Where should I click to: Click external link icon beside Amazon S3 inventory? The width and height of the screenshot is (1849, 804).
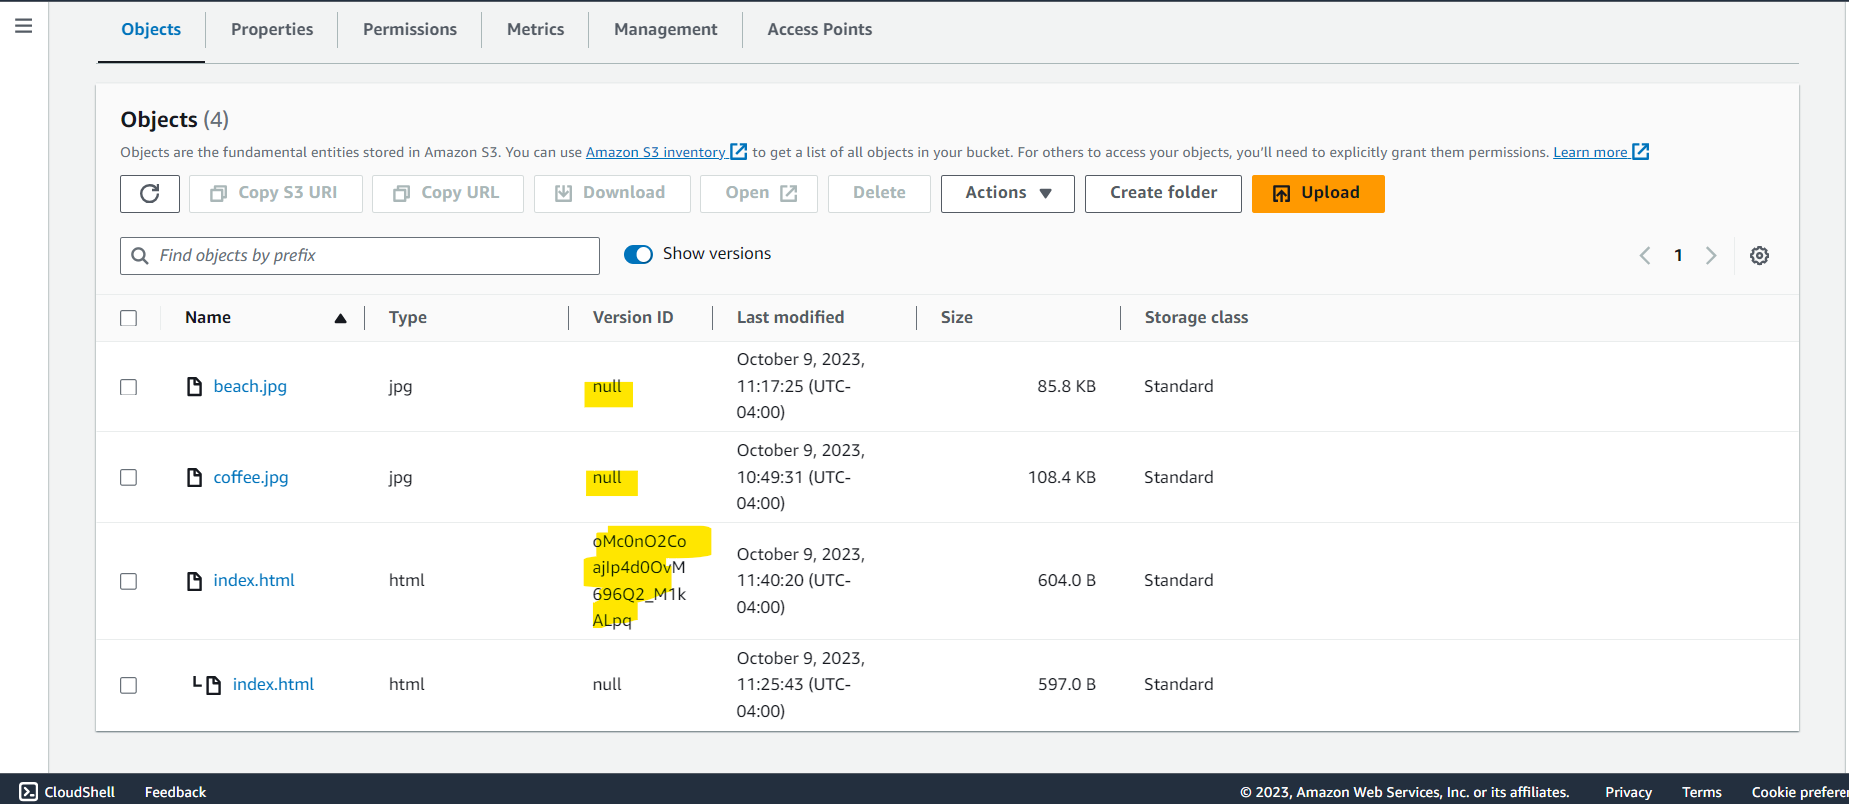739,152
